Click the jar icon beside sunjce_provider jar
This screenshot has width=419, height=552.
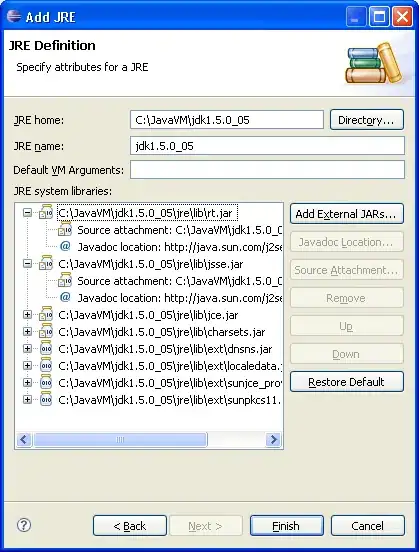[x=46, y=382]
